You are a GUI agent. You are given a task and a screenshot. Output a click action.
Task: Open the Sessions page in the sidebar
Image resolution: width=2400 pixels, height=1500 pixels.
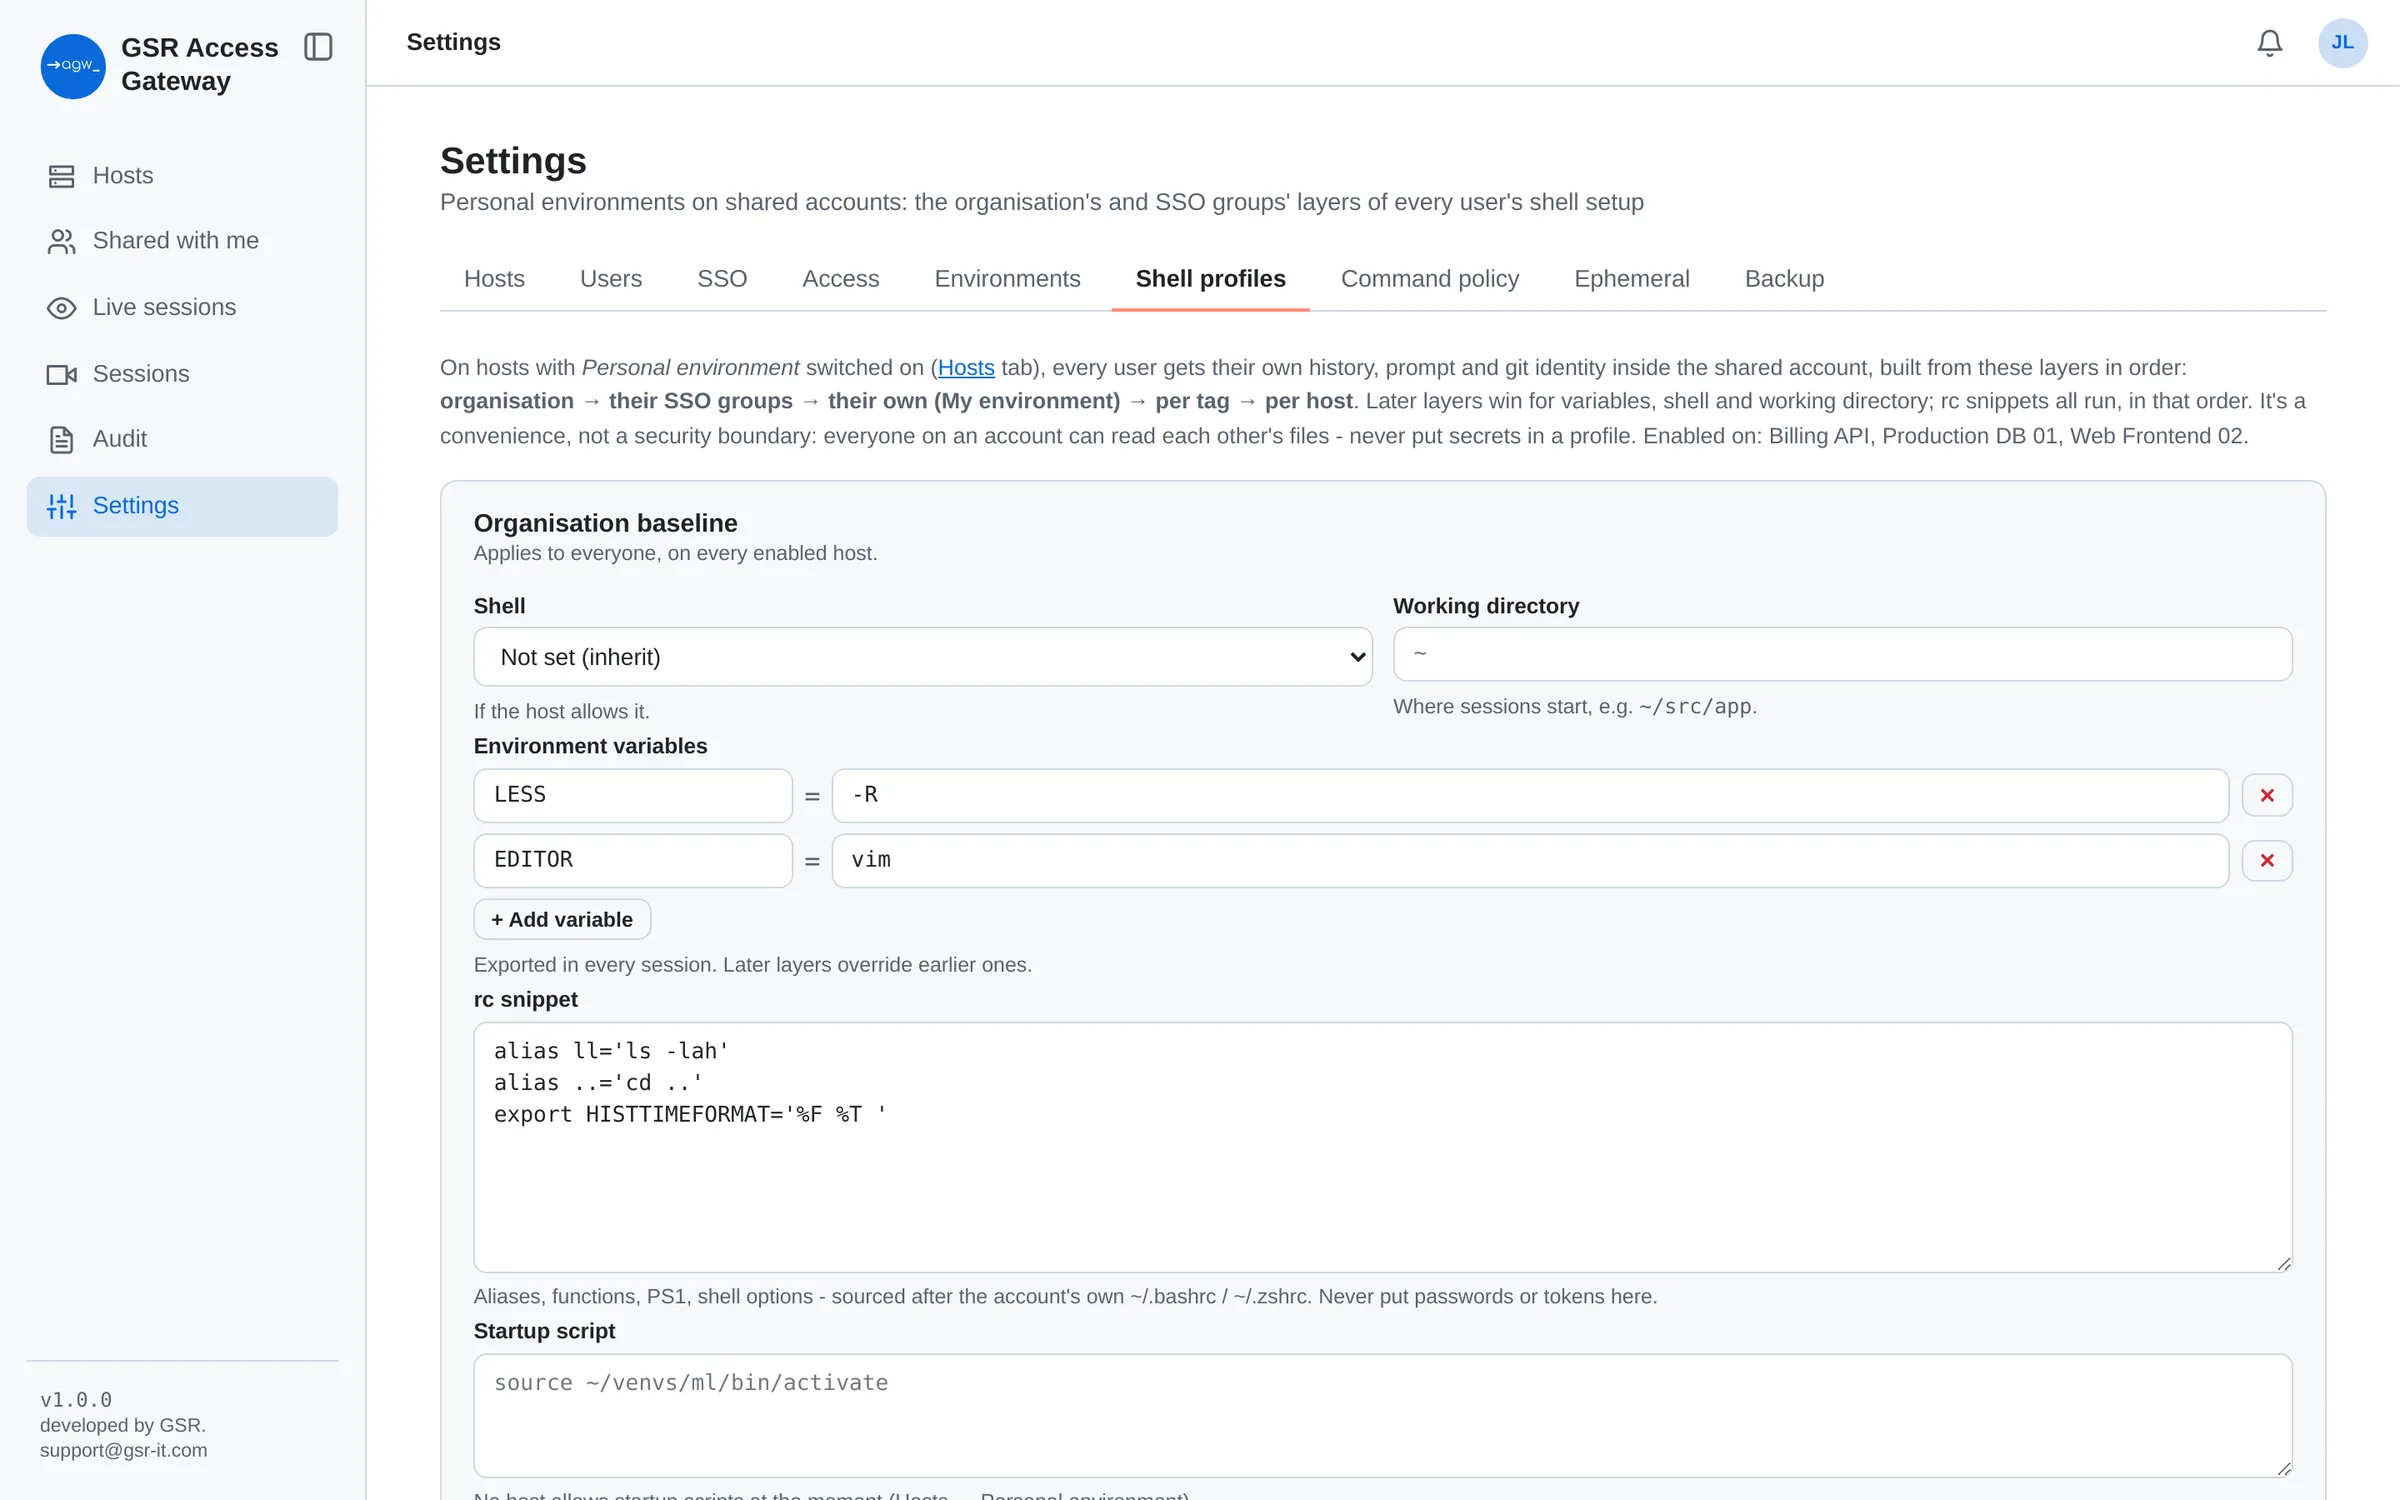coord(182,374)
